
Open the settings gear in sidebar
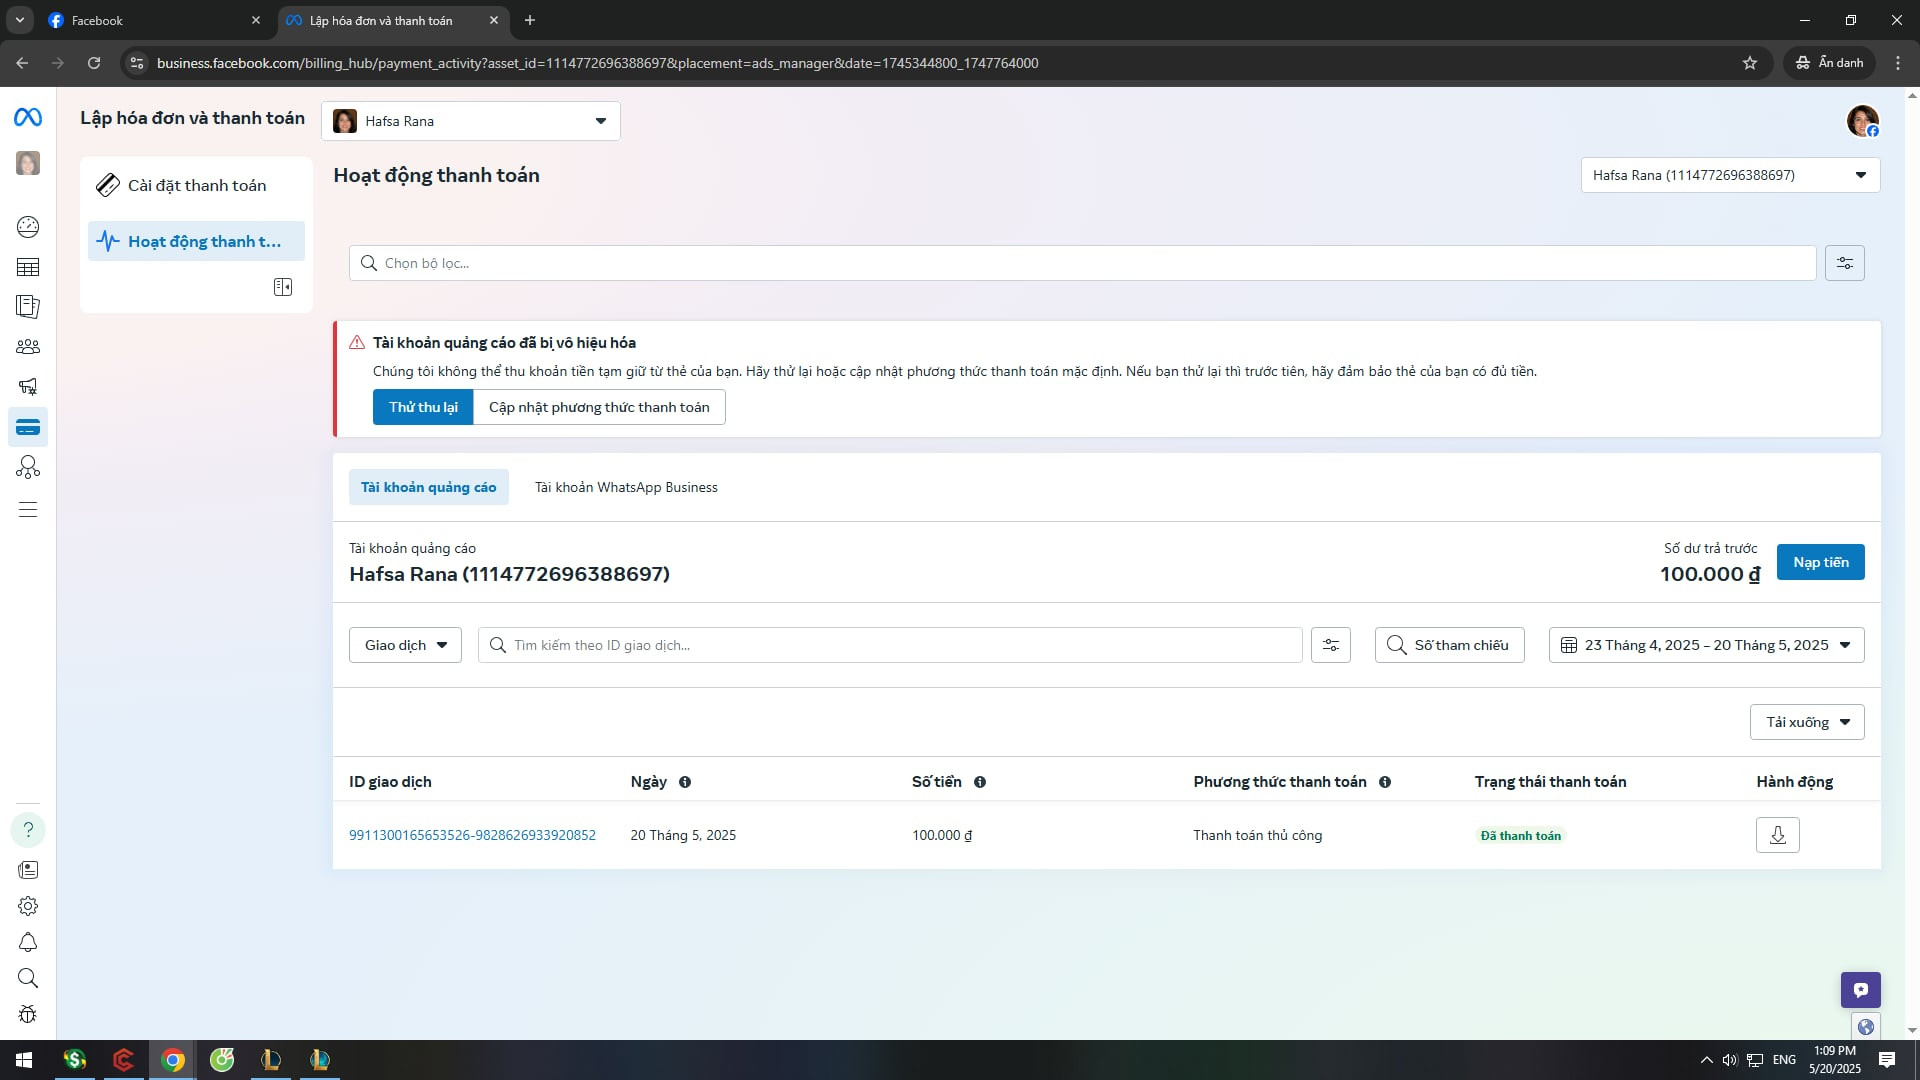[28, 906]
